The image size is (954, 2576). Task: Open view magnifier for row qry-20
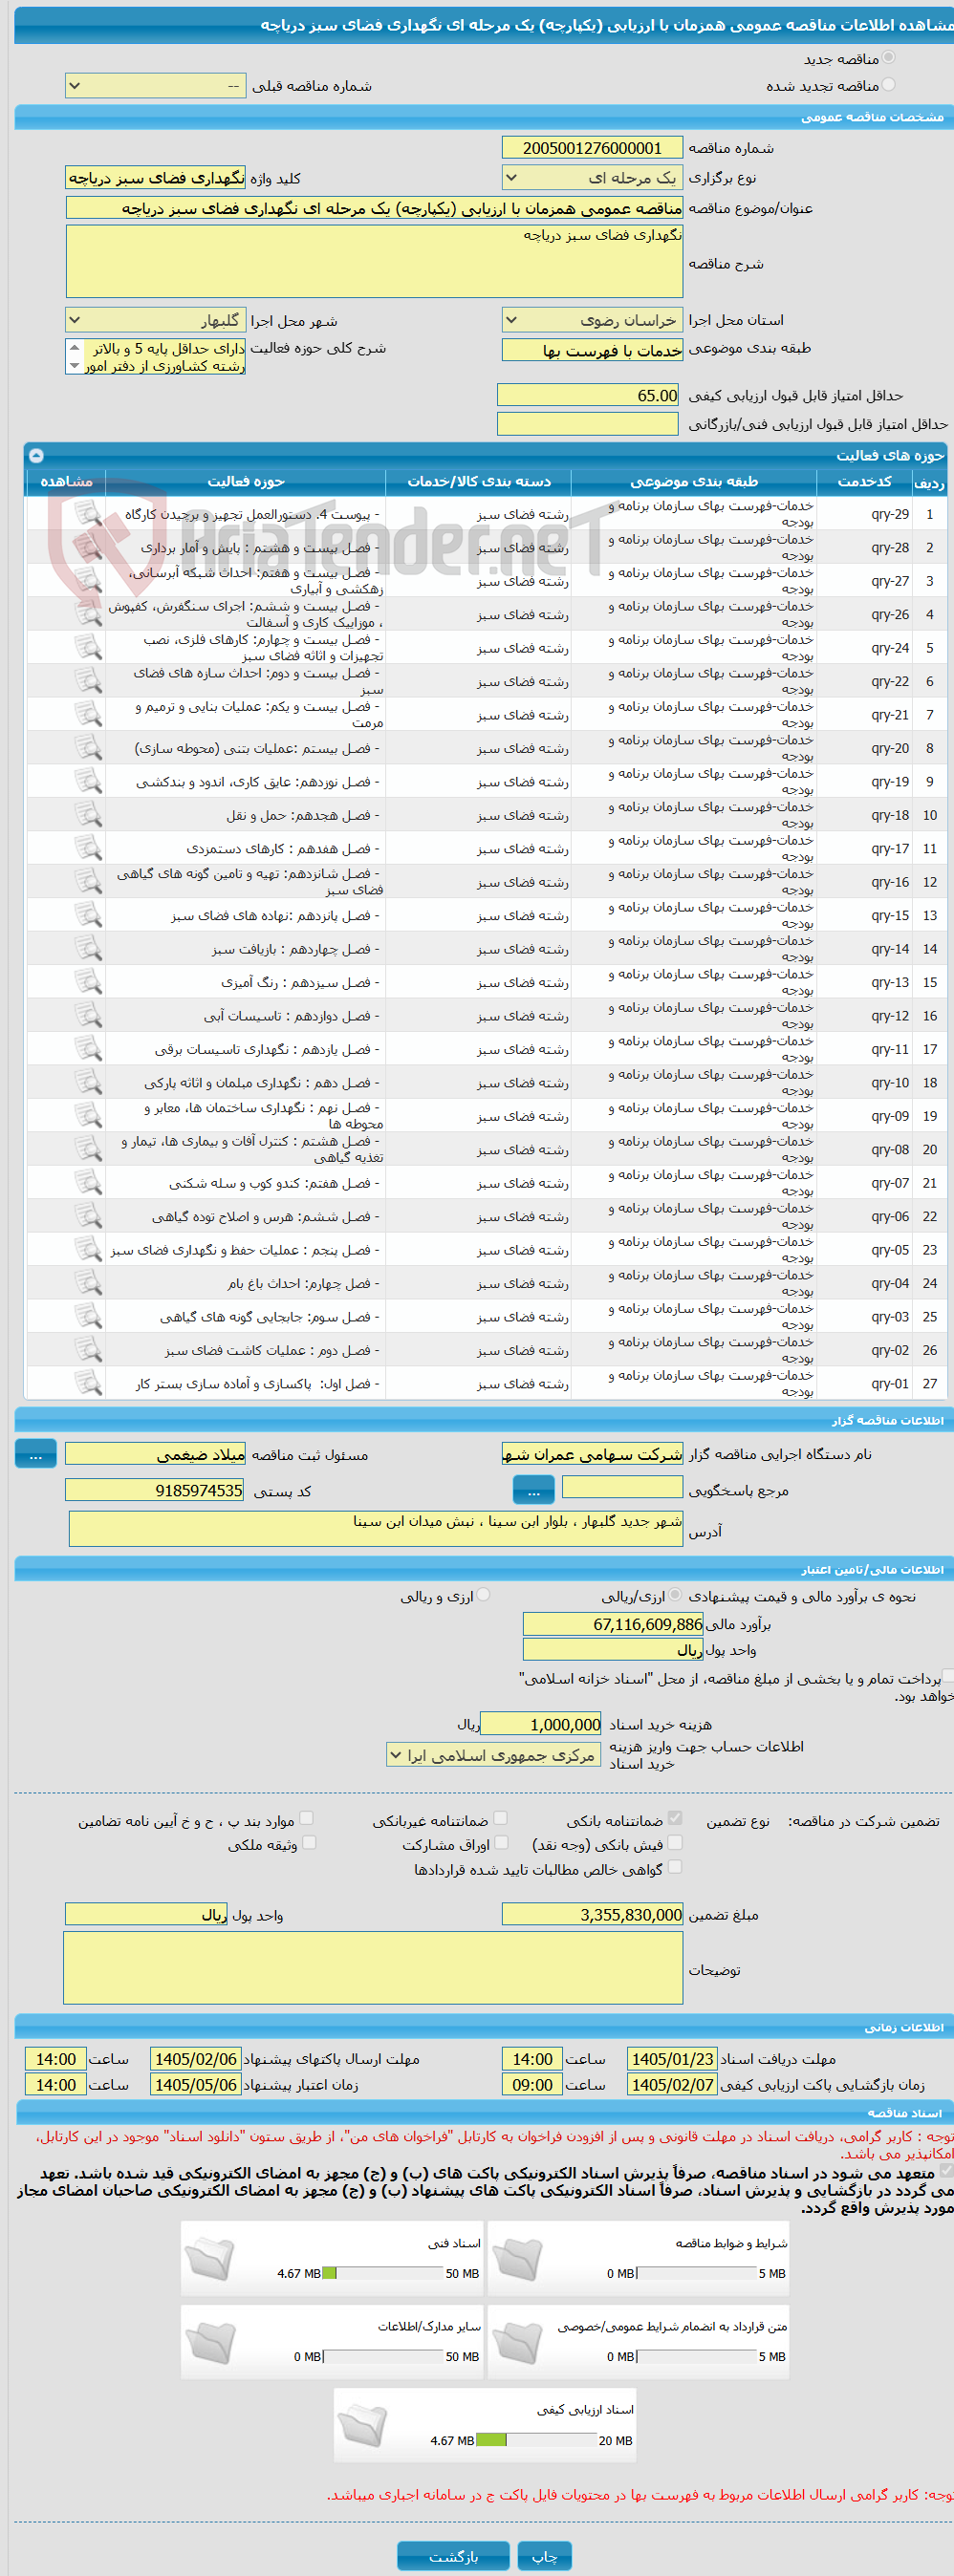[x=88, y=748]
